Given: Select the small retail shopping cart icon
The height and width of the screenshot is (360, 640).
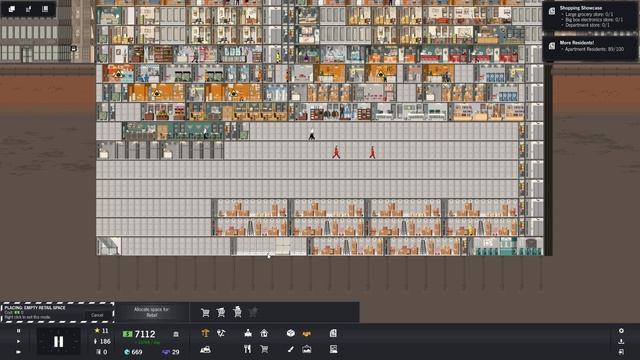Looking at the screenshot, I should point(205,313).
